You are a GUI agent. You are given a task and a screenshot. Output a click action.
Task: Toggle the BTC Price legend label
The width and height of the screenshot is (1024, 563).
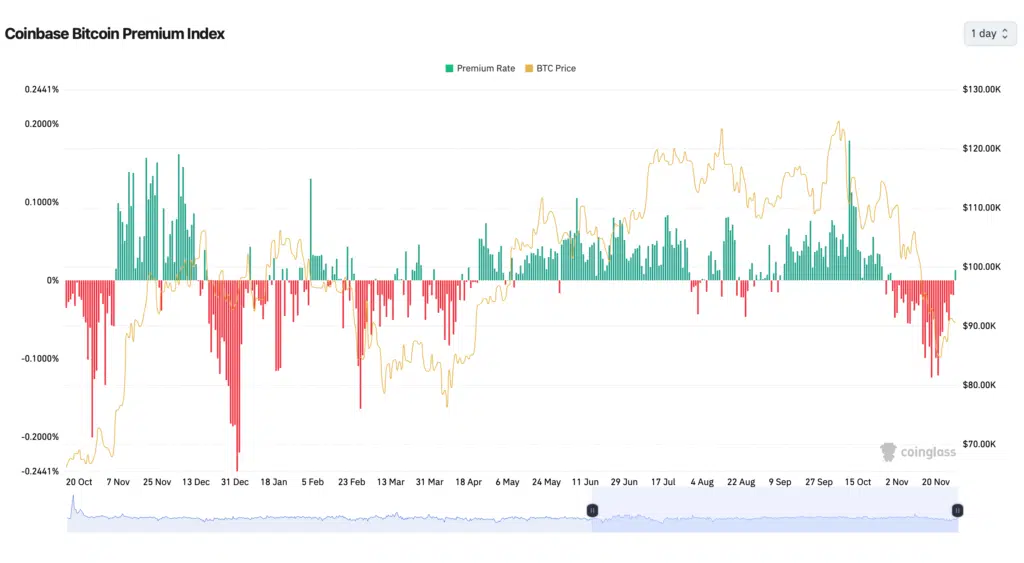tap(556, 69)
